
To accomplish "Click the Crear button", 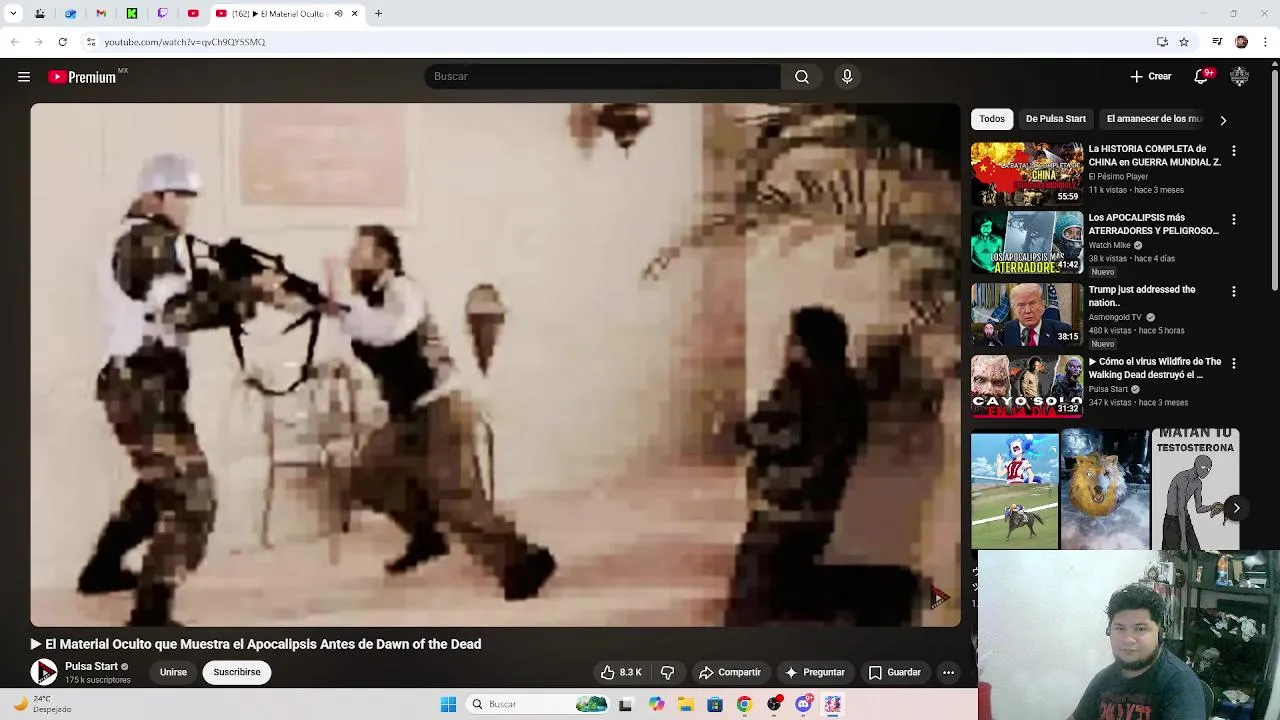I will pos(1150,76).
